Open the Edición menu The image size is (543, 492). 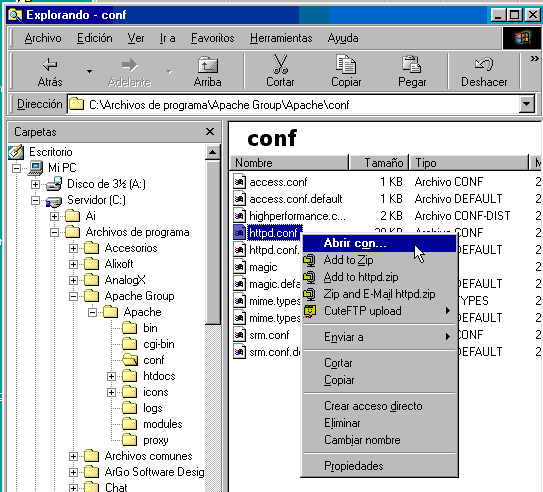tap(95, 38)
